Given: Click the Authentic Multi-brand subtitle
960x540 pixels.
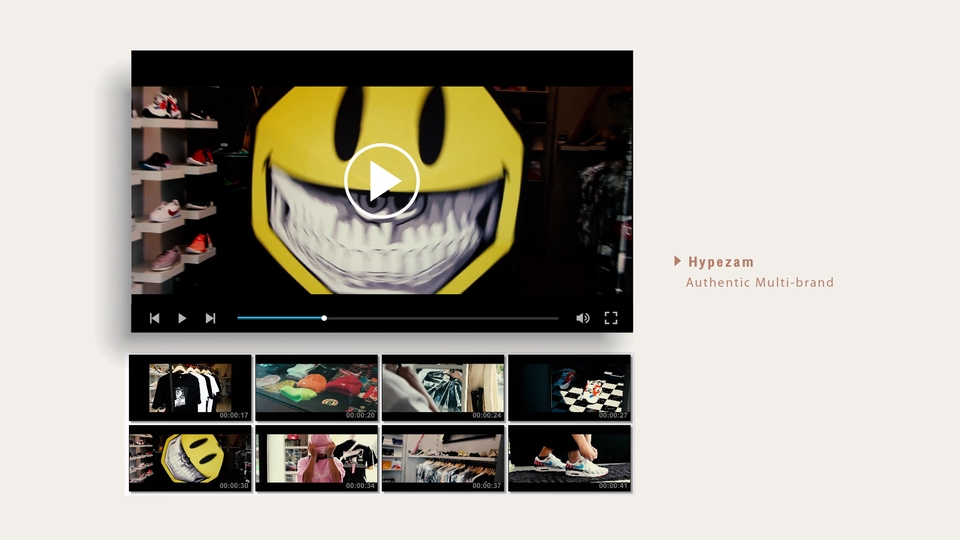Looking at the screenshot, I should point(760,282).
